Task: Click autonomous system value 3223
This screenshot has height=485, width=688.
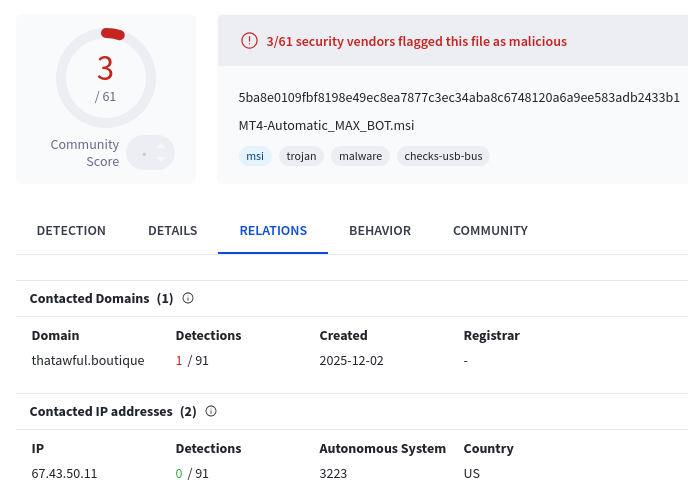Action: pos(333,474)
